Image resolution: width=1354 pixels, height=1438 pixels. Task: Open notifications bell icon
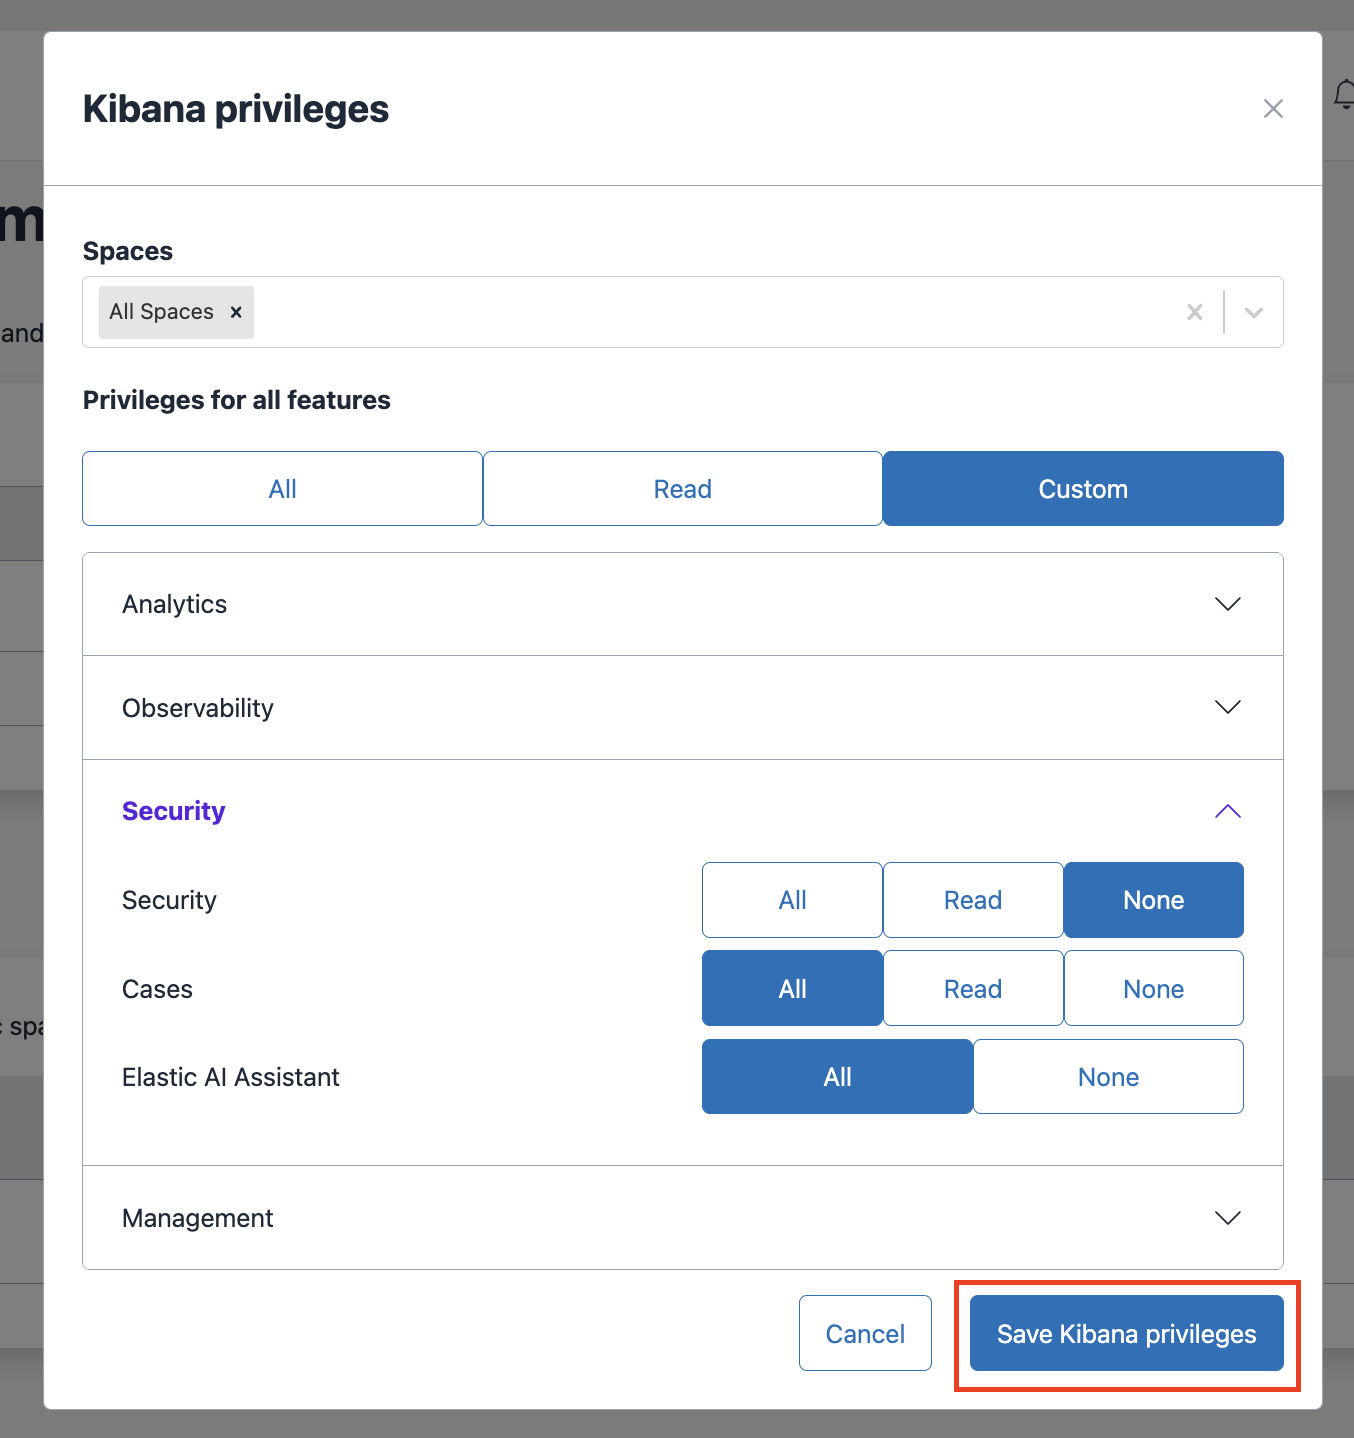[x=1344, y=95]
